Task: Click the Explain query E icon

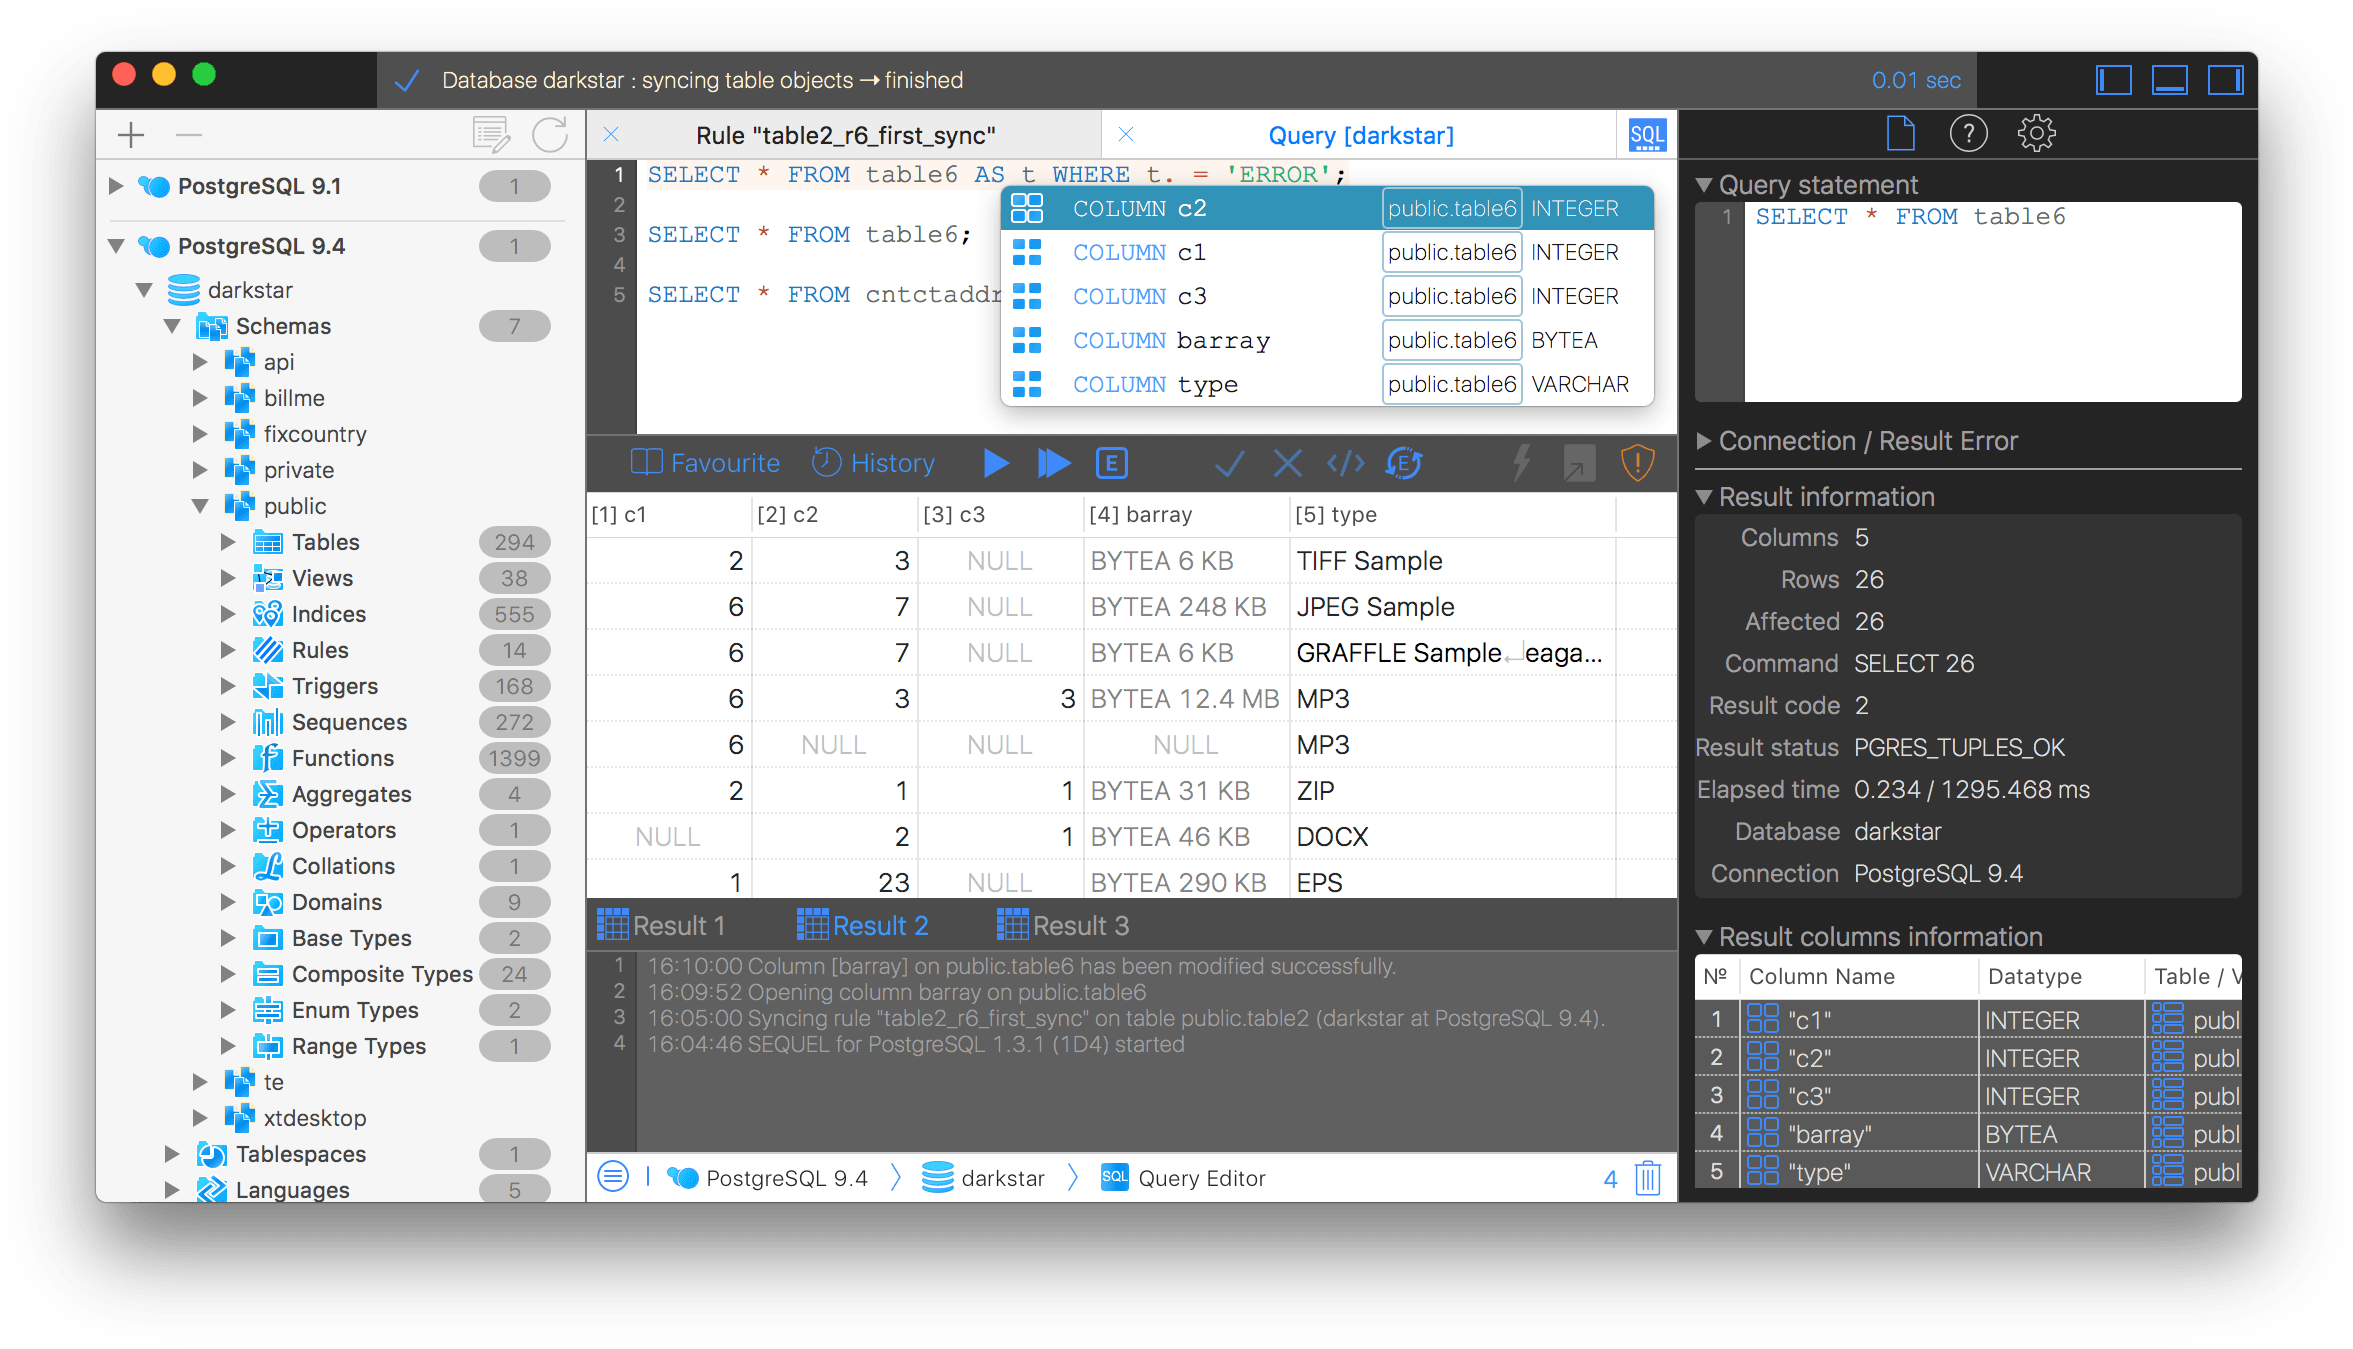Action: 1111,463
